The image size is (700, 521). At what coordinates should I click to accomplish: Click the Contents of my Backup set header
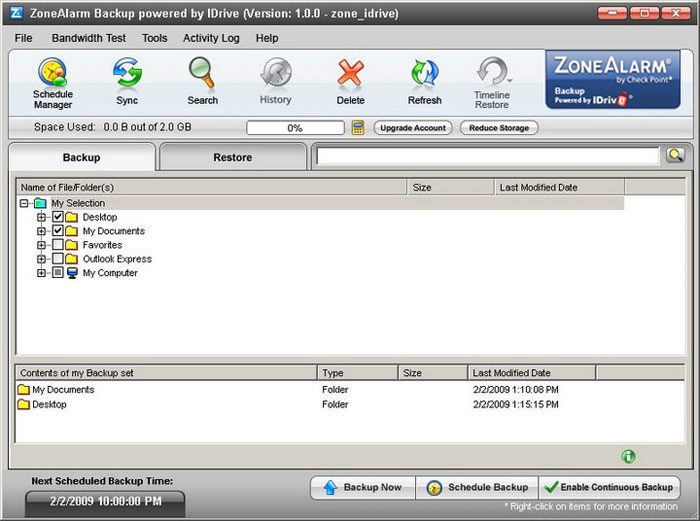[x=167, y=373]
